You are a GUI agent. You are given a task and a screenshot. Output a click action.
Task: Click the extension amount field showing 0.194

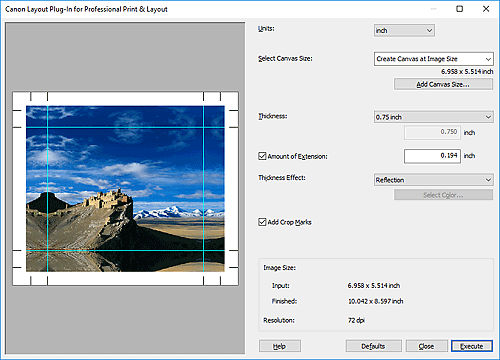[432, 156]
